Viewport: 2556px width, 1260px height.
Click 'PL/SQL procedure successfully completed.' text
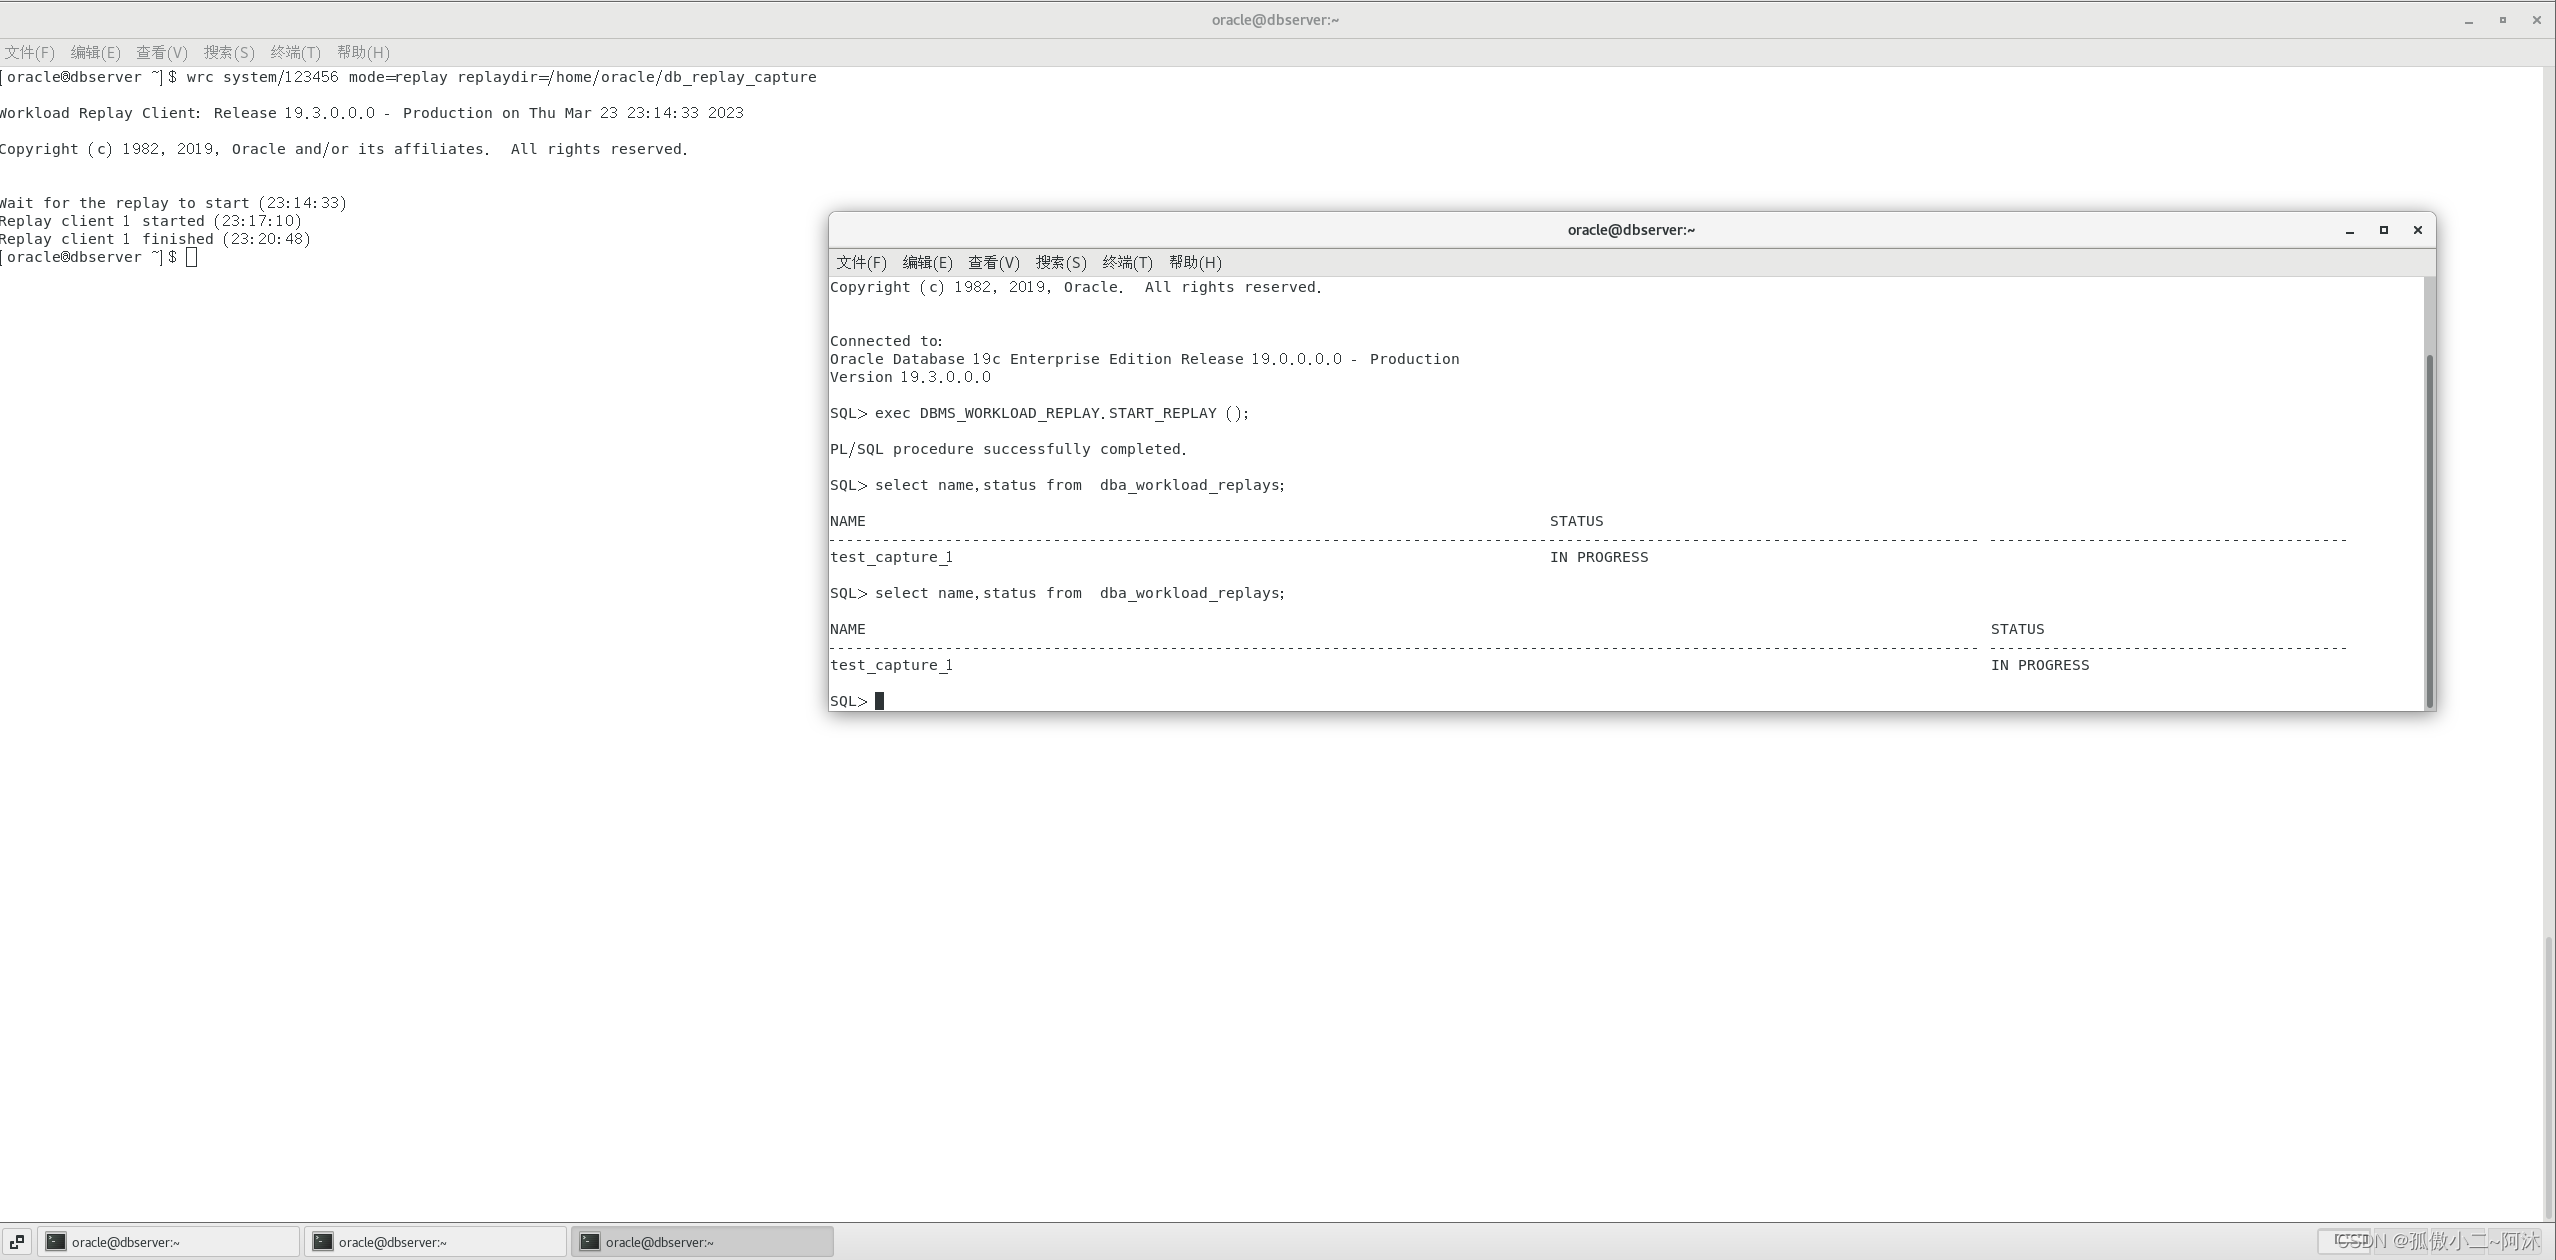pos(1008,449)
